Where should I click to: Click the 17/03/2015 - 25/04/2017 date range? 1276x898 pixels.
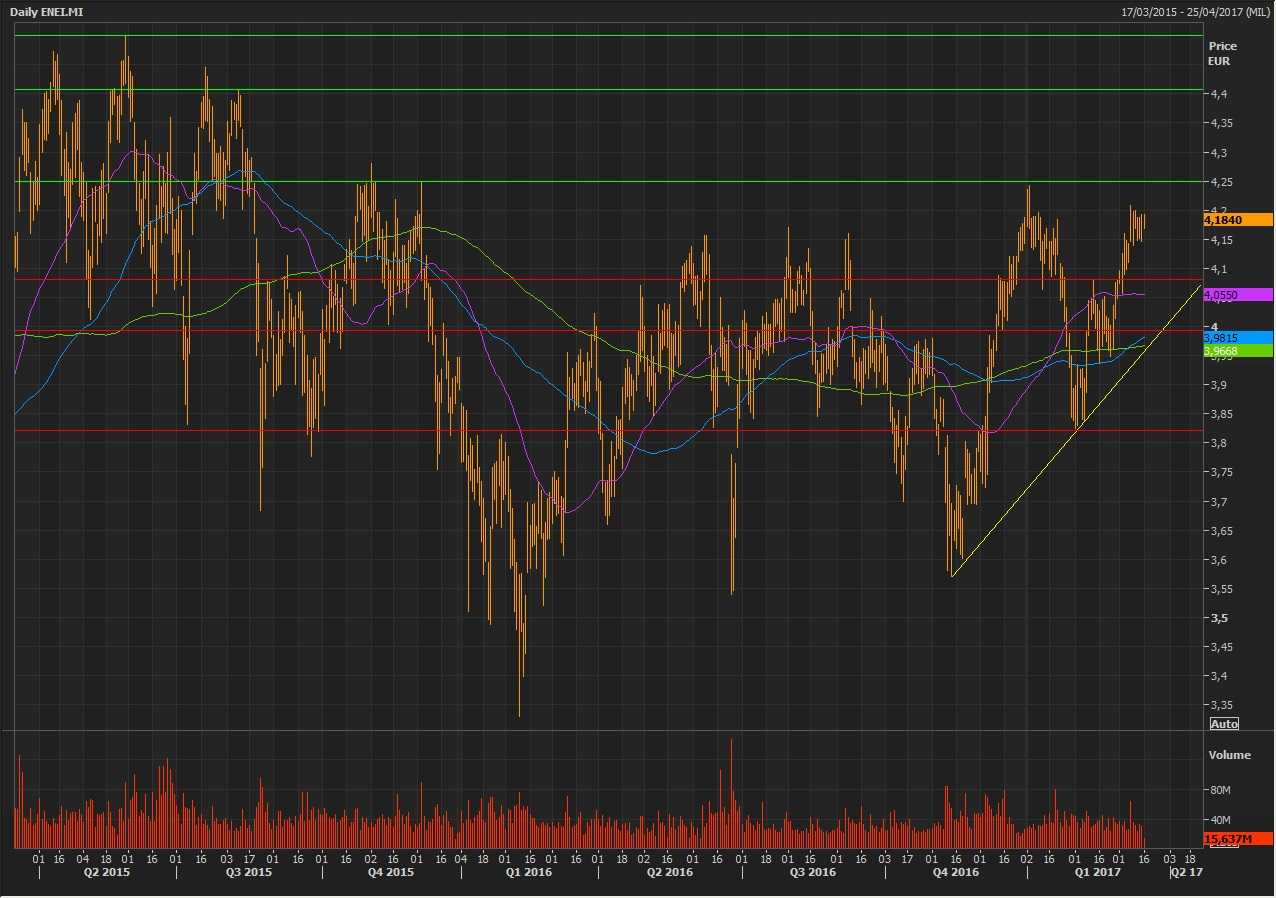click(x=1196, y=12)
